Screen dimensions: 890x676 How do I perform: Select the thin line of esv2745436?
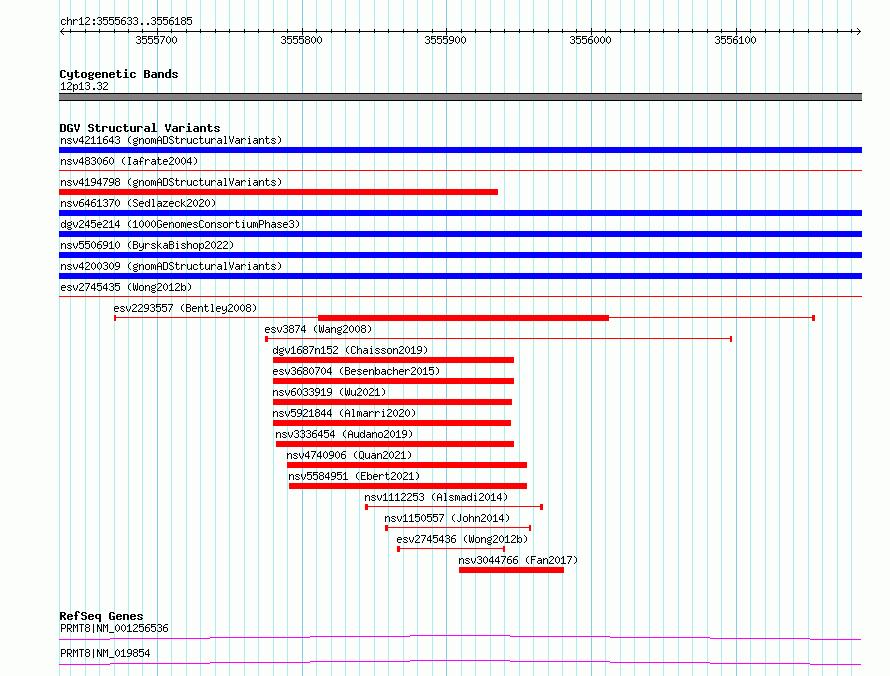[x=451, y=549]
